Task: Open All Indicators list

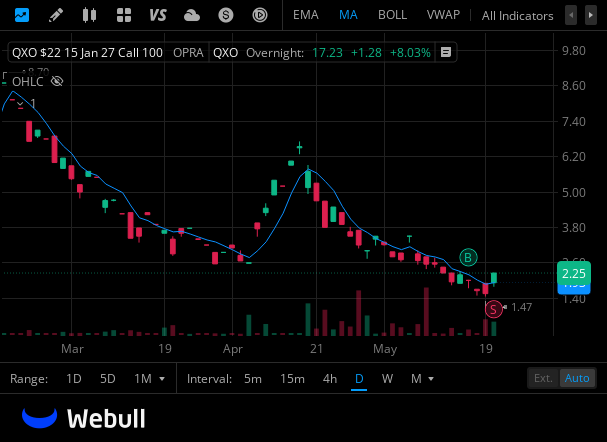Action: coord(517,16)
